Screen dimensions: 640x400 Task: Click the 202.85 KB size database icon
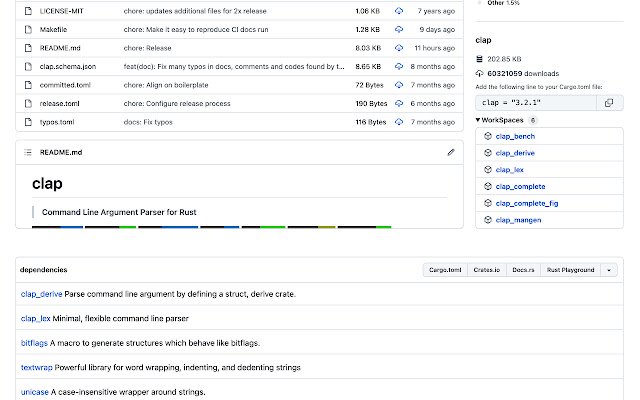[x=480, y=59]
